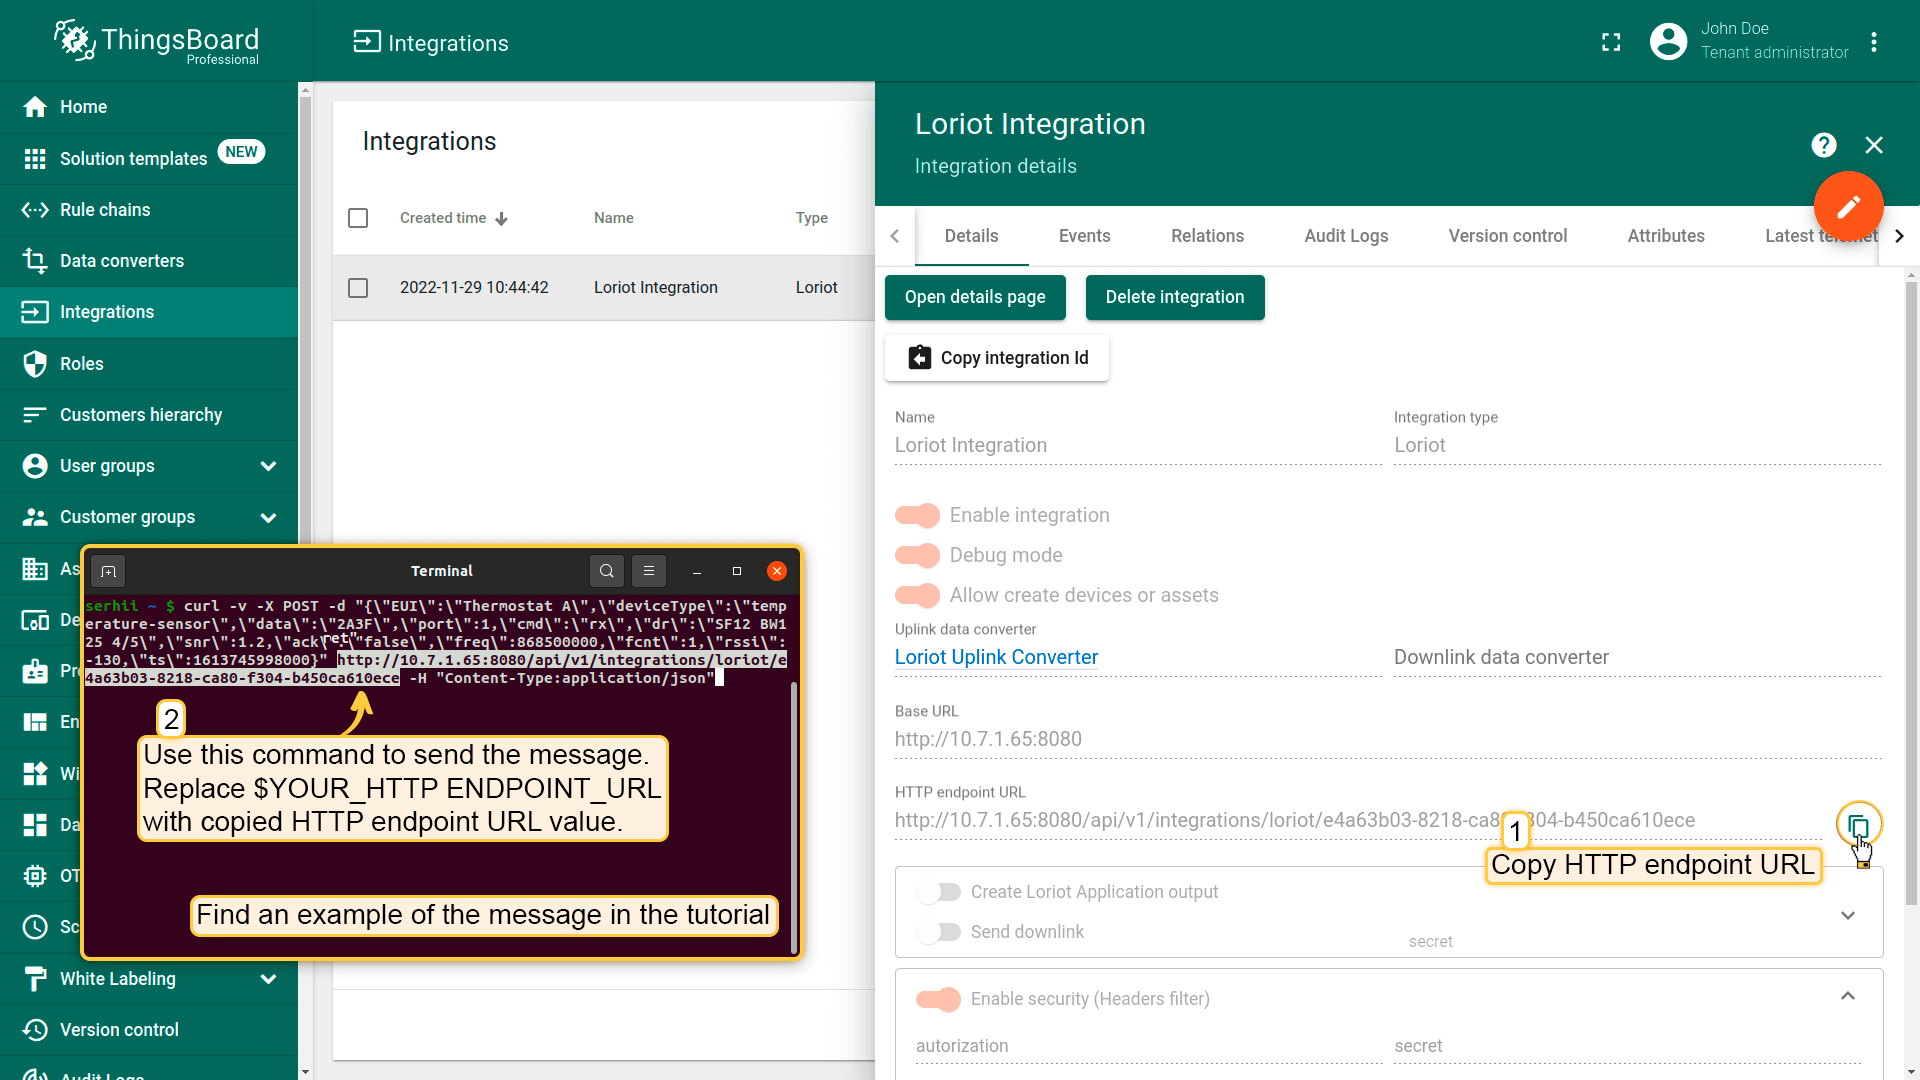Screen dimensions: 1920x1080
Task: Switch to Details tab
Action: pyautogui.click(x=971, y=236)
